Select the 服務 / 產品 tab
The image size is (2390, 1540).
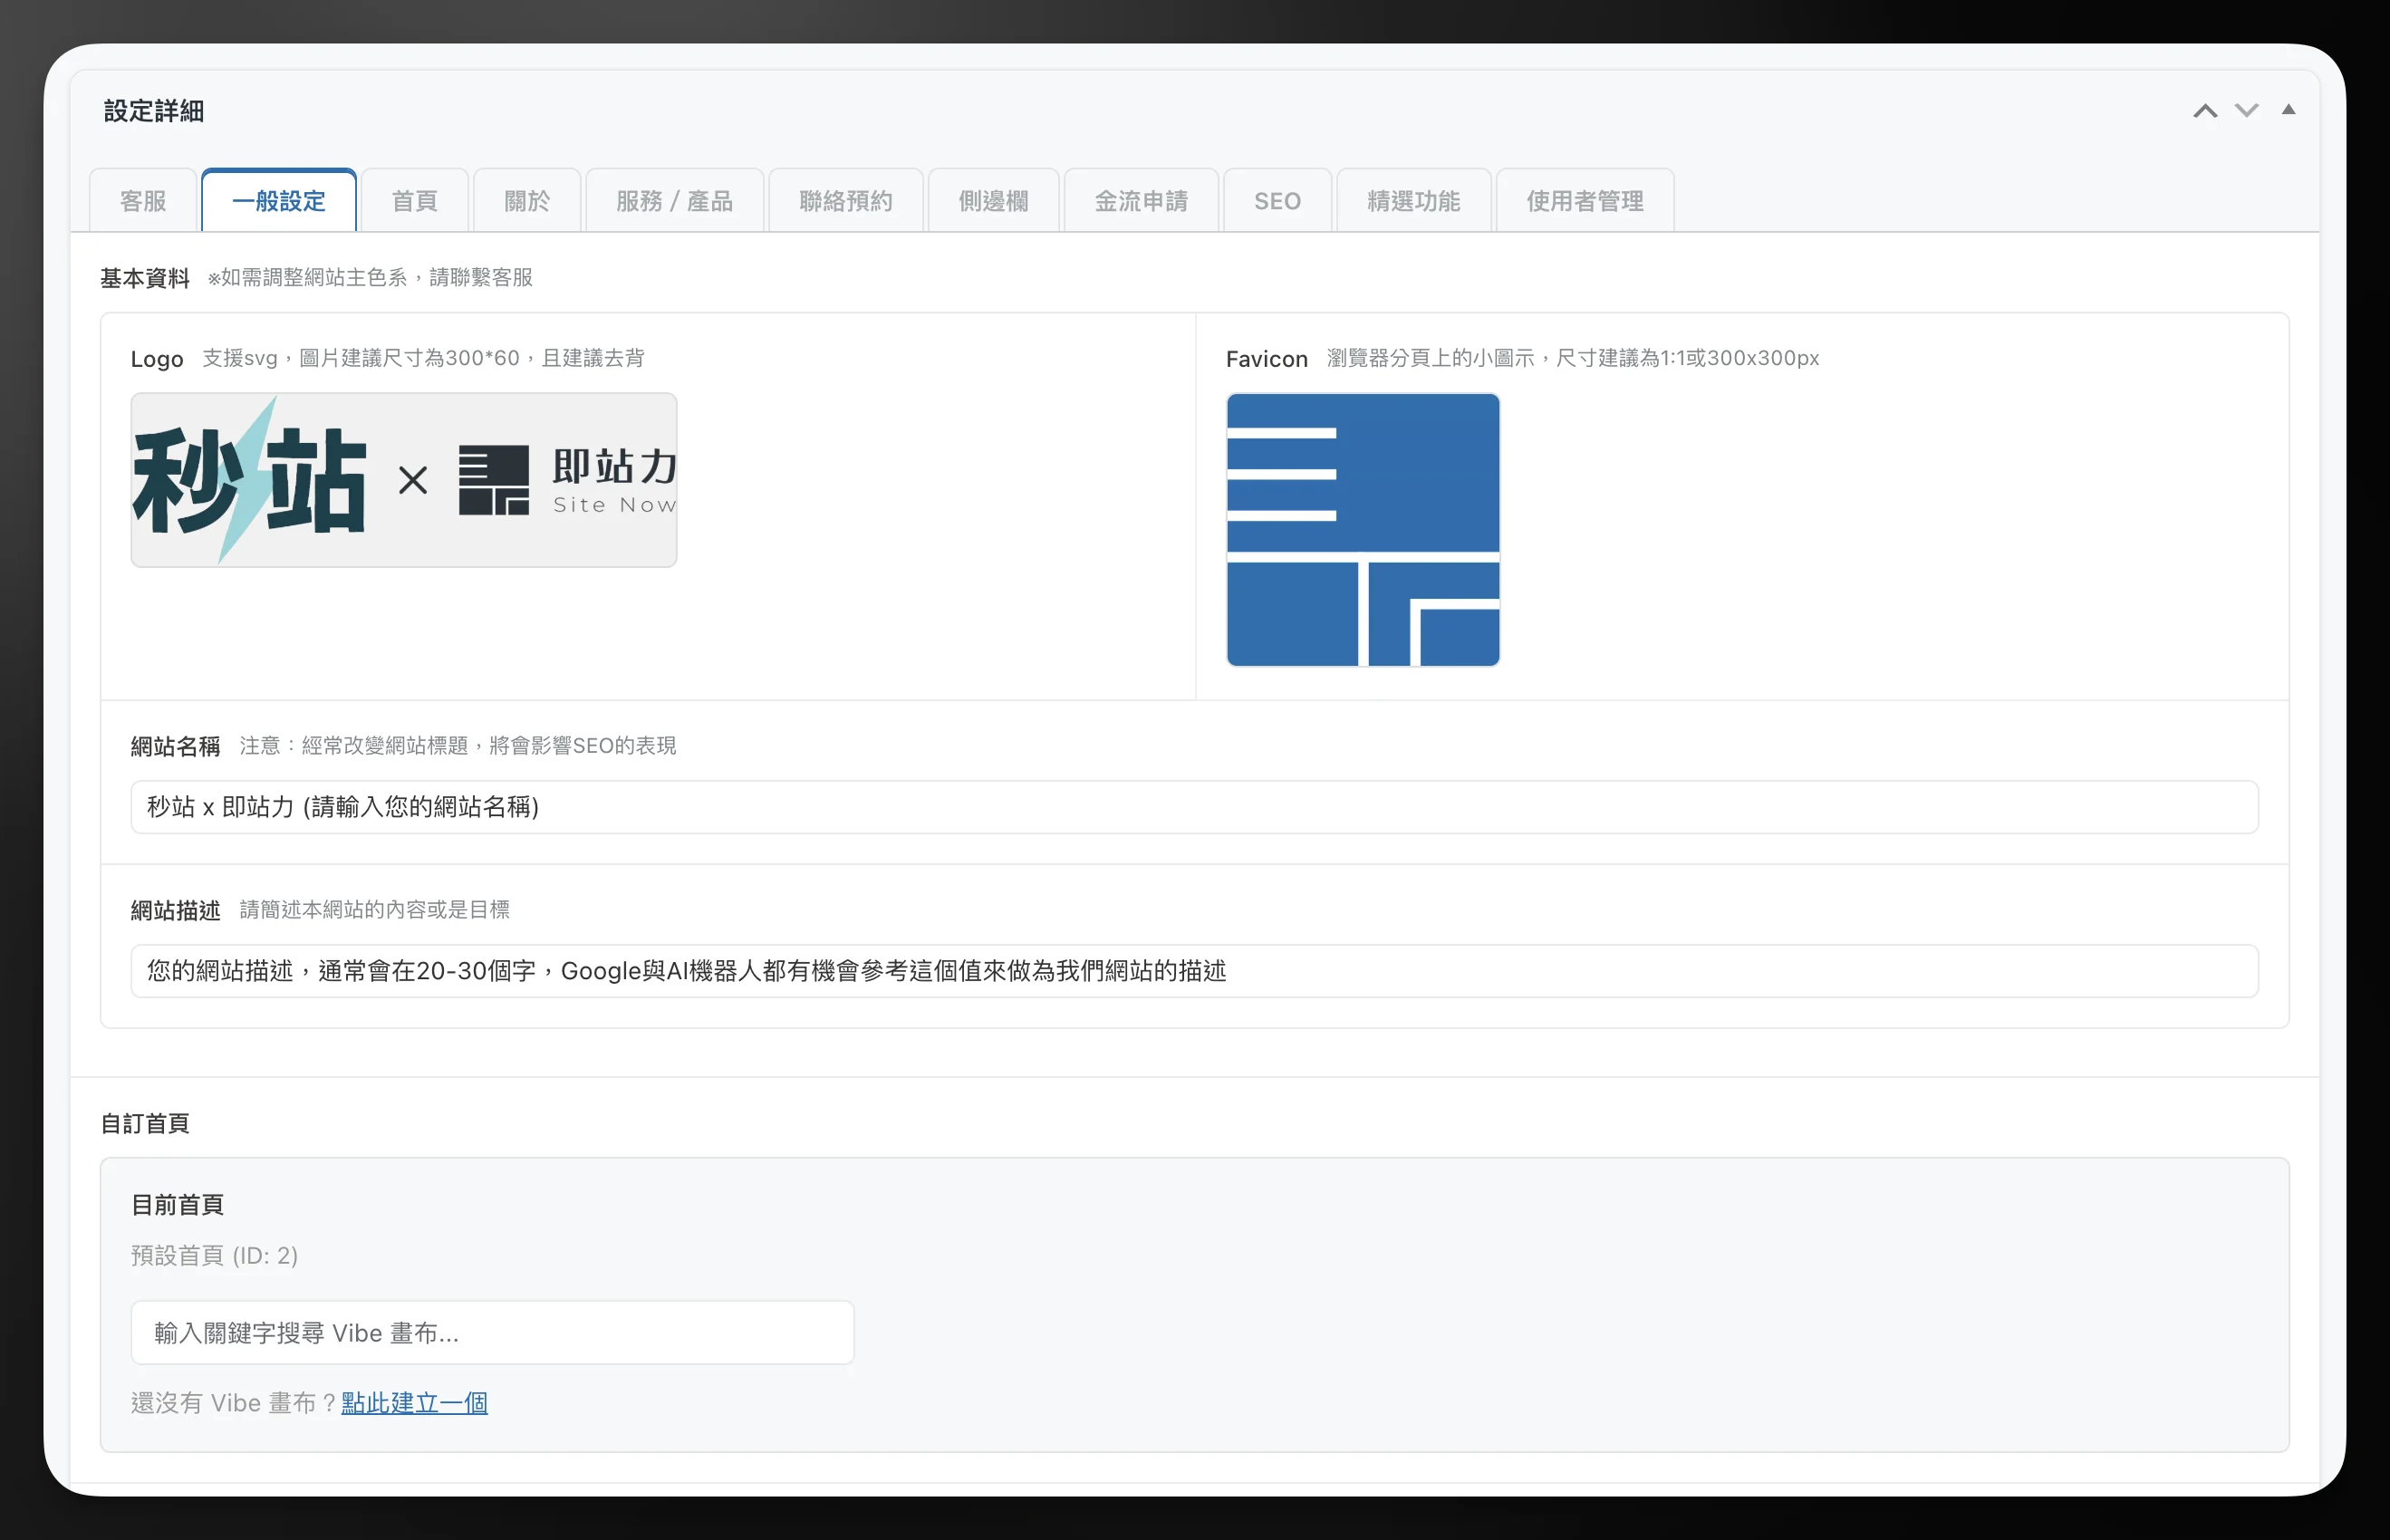(675, 201)
